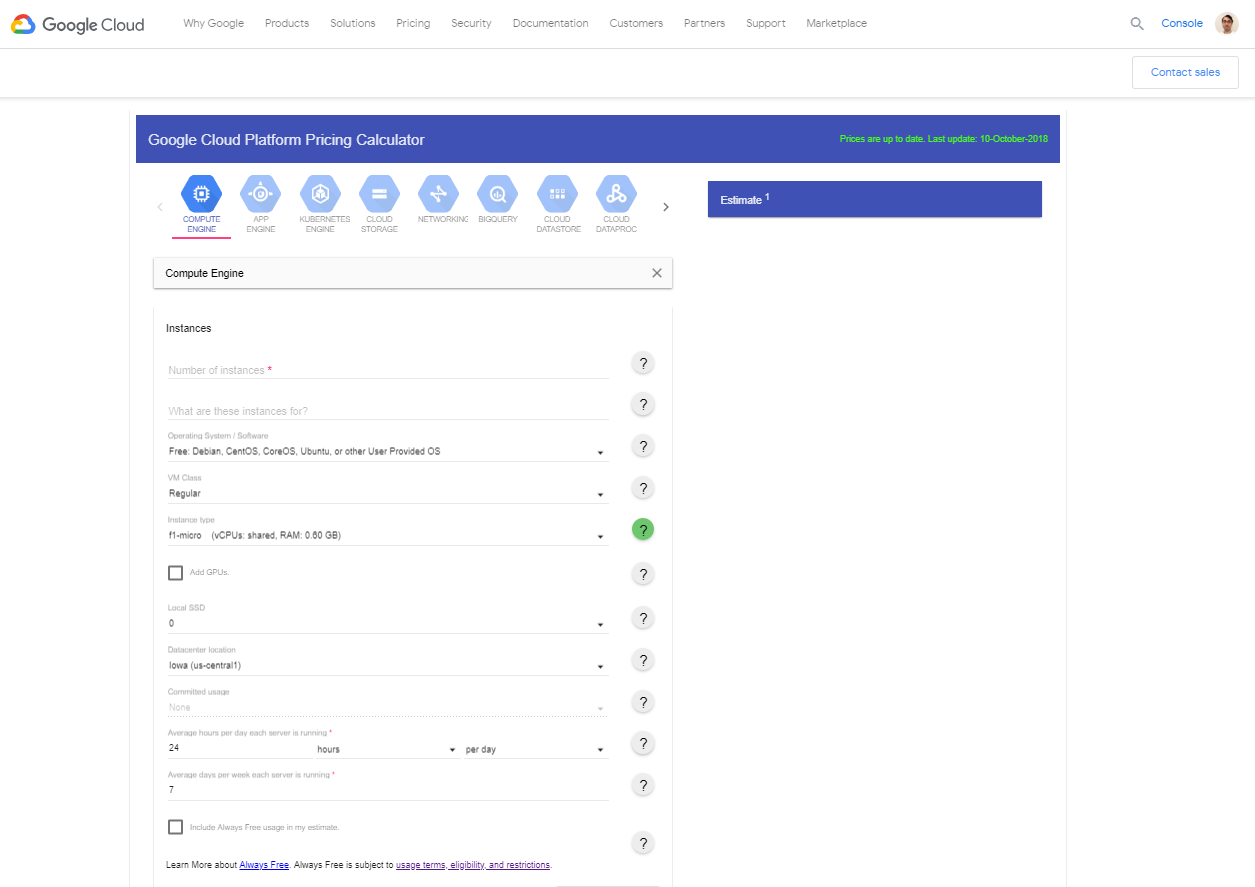This screenshot has height=887, width=1255.
Task: Open Pricing menu item
Action: coord(413,23)
